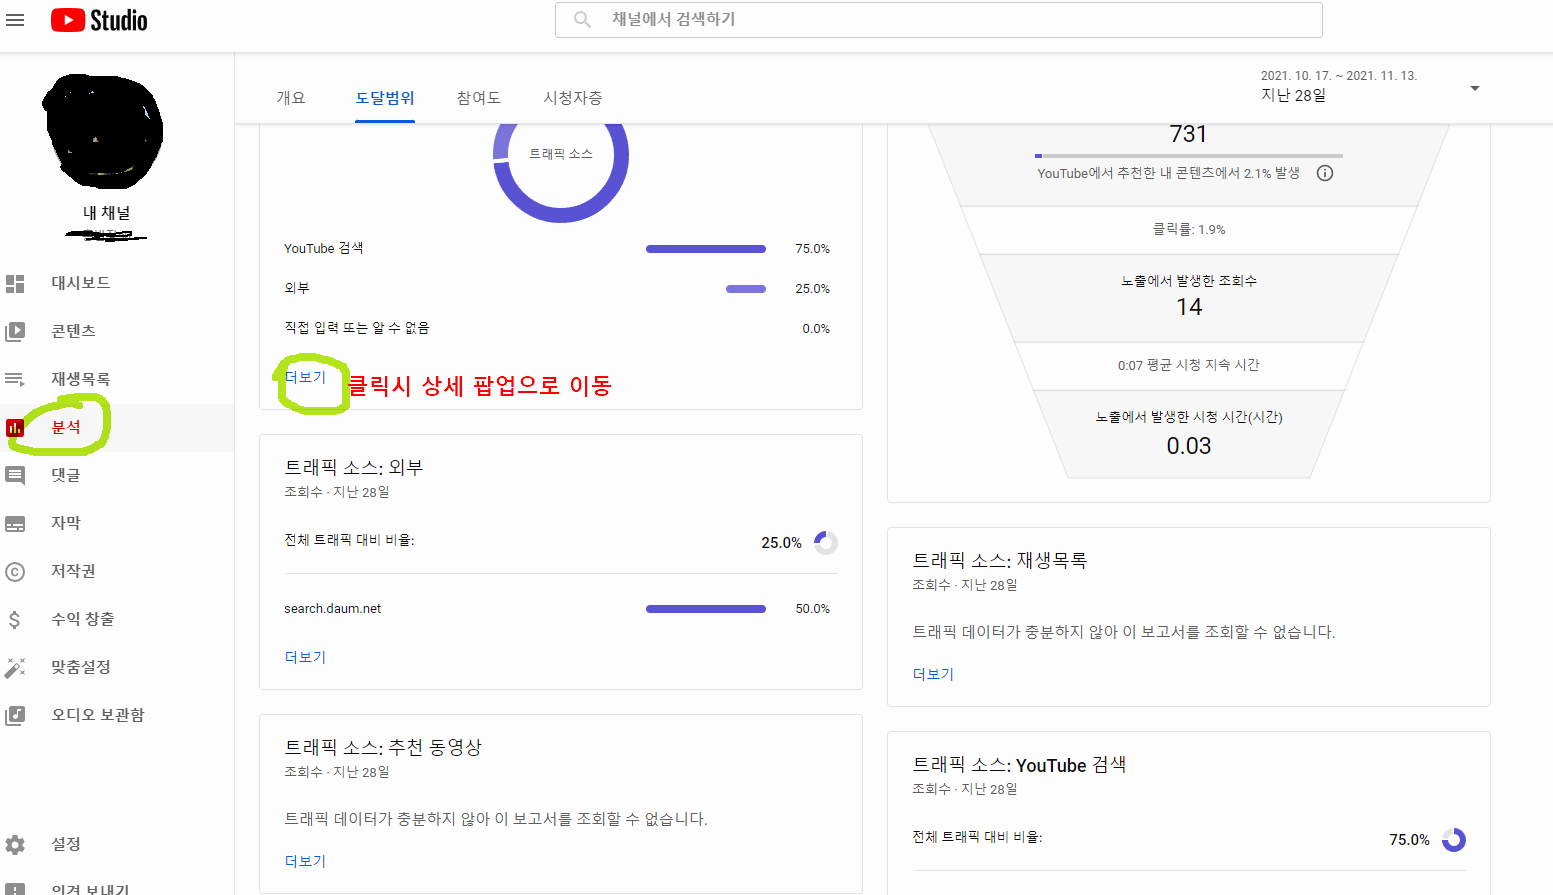Click the Content video icon
This screenshot has width=1553, height=895.
15,332
